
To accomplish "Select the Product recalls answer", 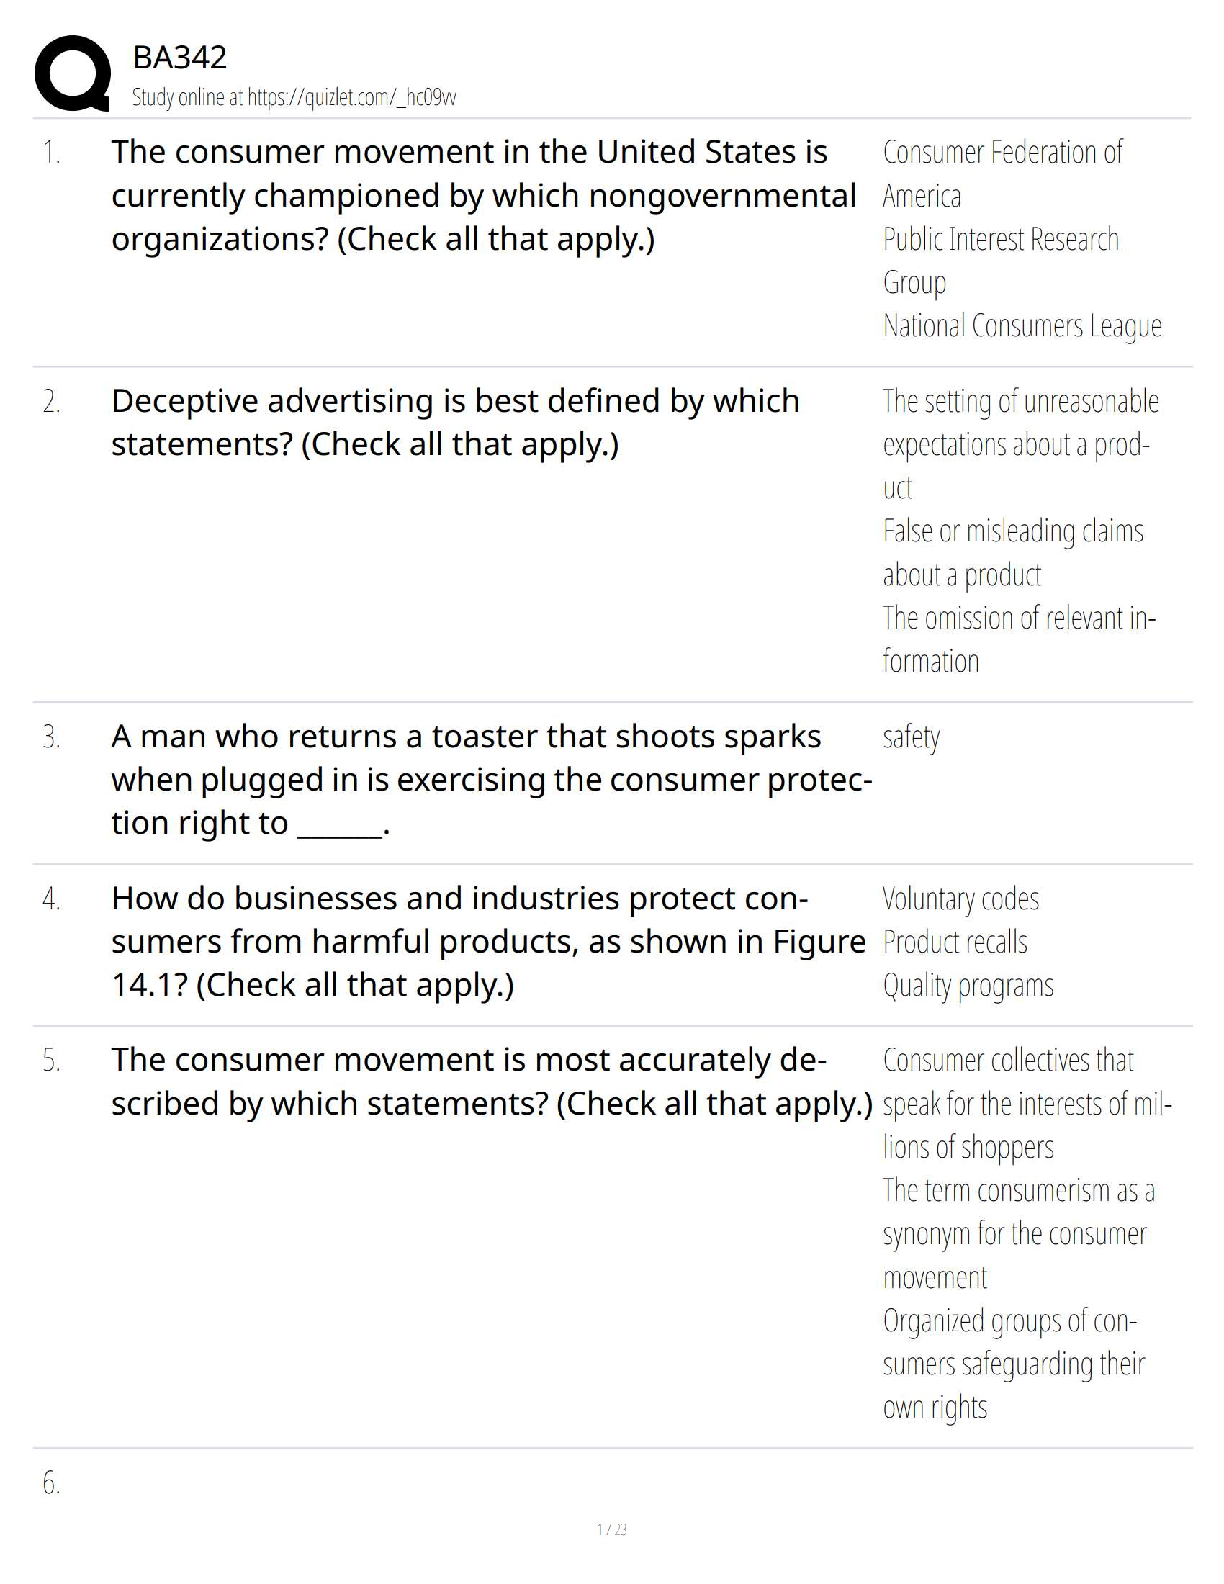I will pos(955,942).
